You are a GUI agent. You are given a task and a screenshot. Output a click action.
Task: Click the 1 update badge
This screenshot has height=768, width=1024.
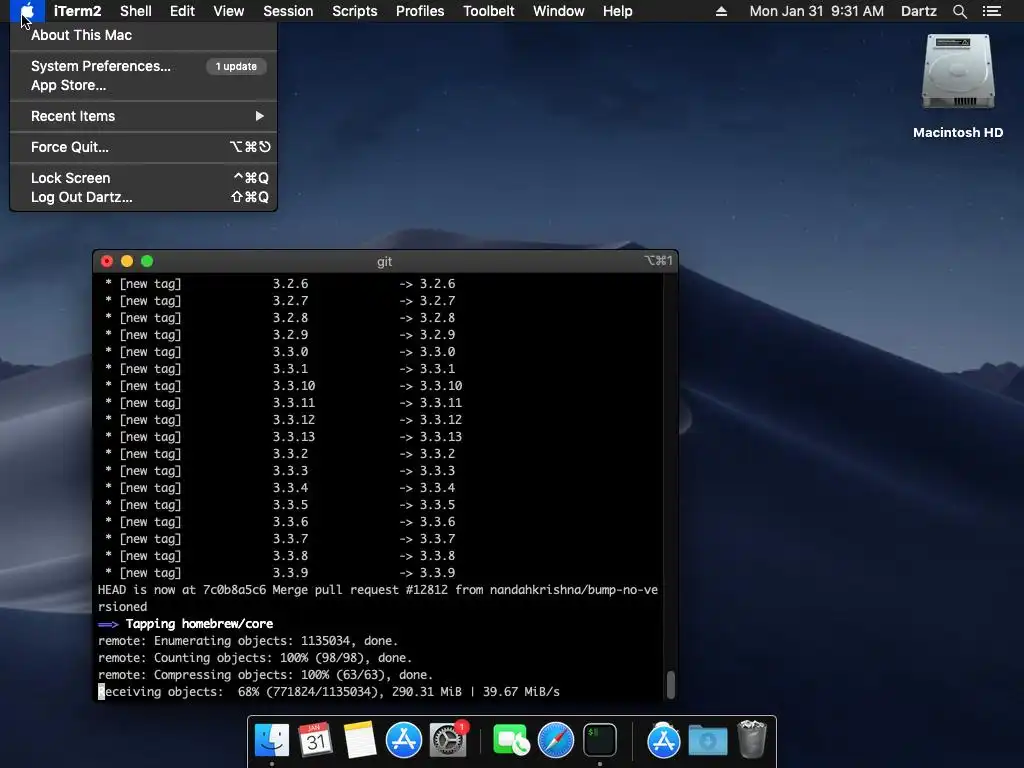[236, 67]
